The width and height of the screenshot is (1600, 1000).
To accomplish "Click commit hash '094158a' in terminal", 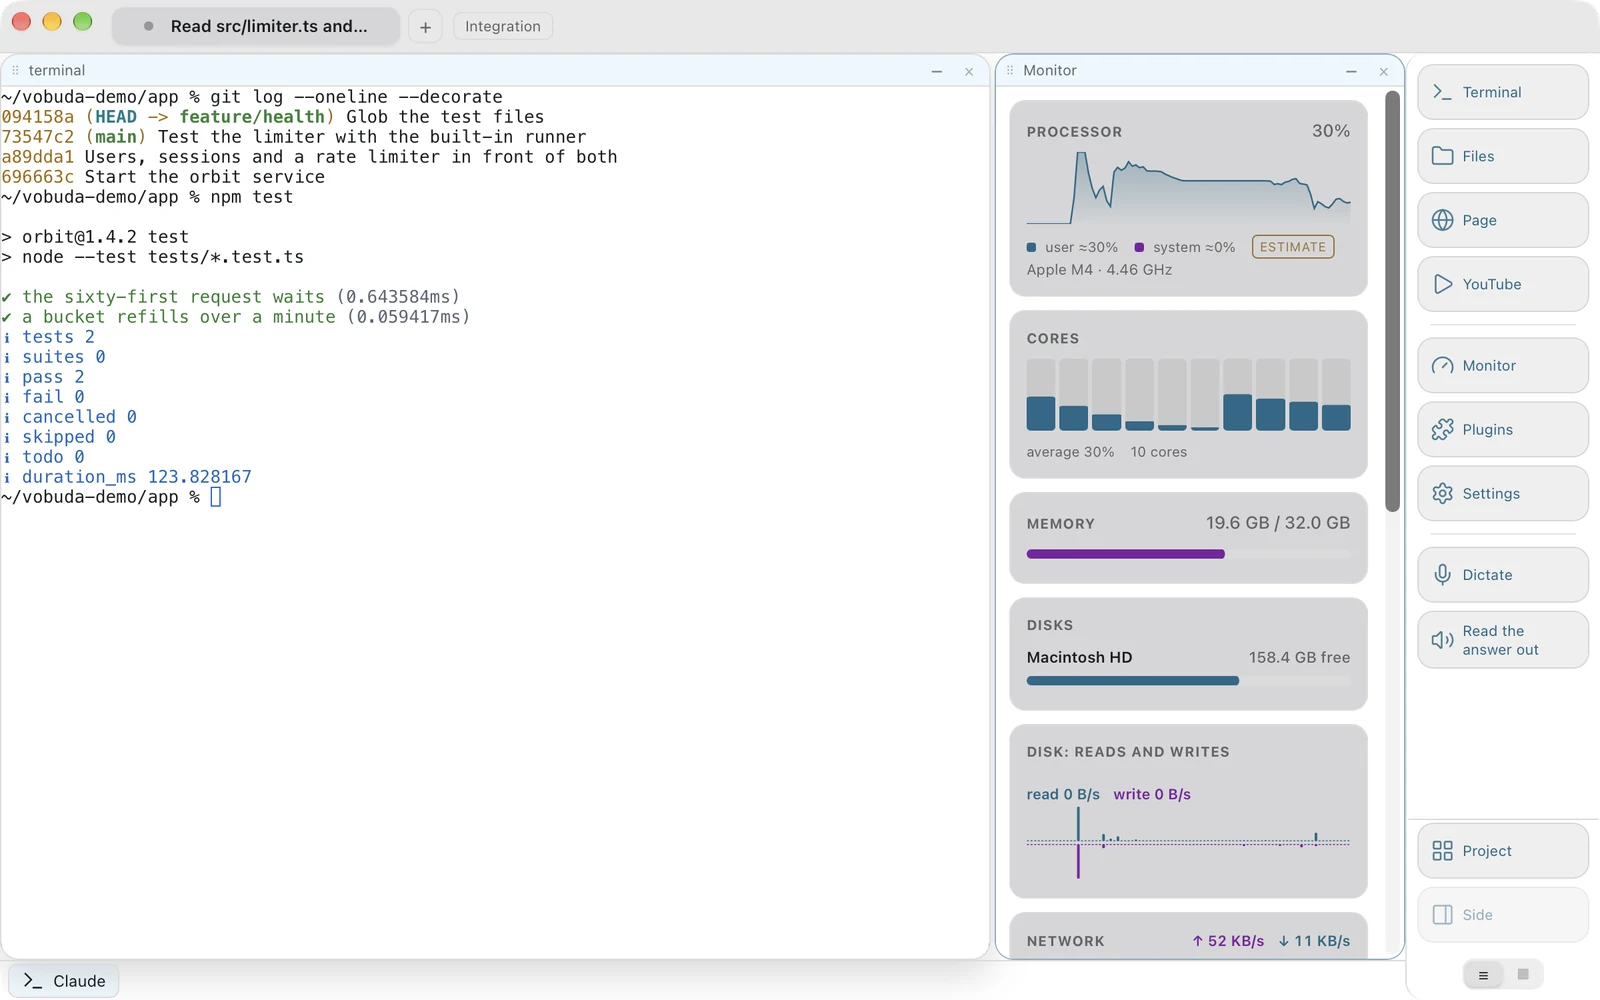I will coord(38,117).
